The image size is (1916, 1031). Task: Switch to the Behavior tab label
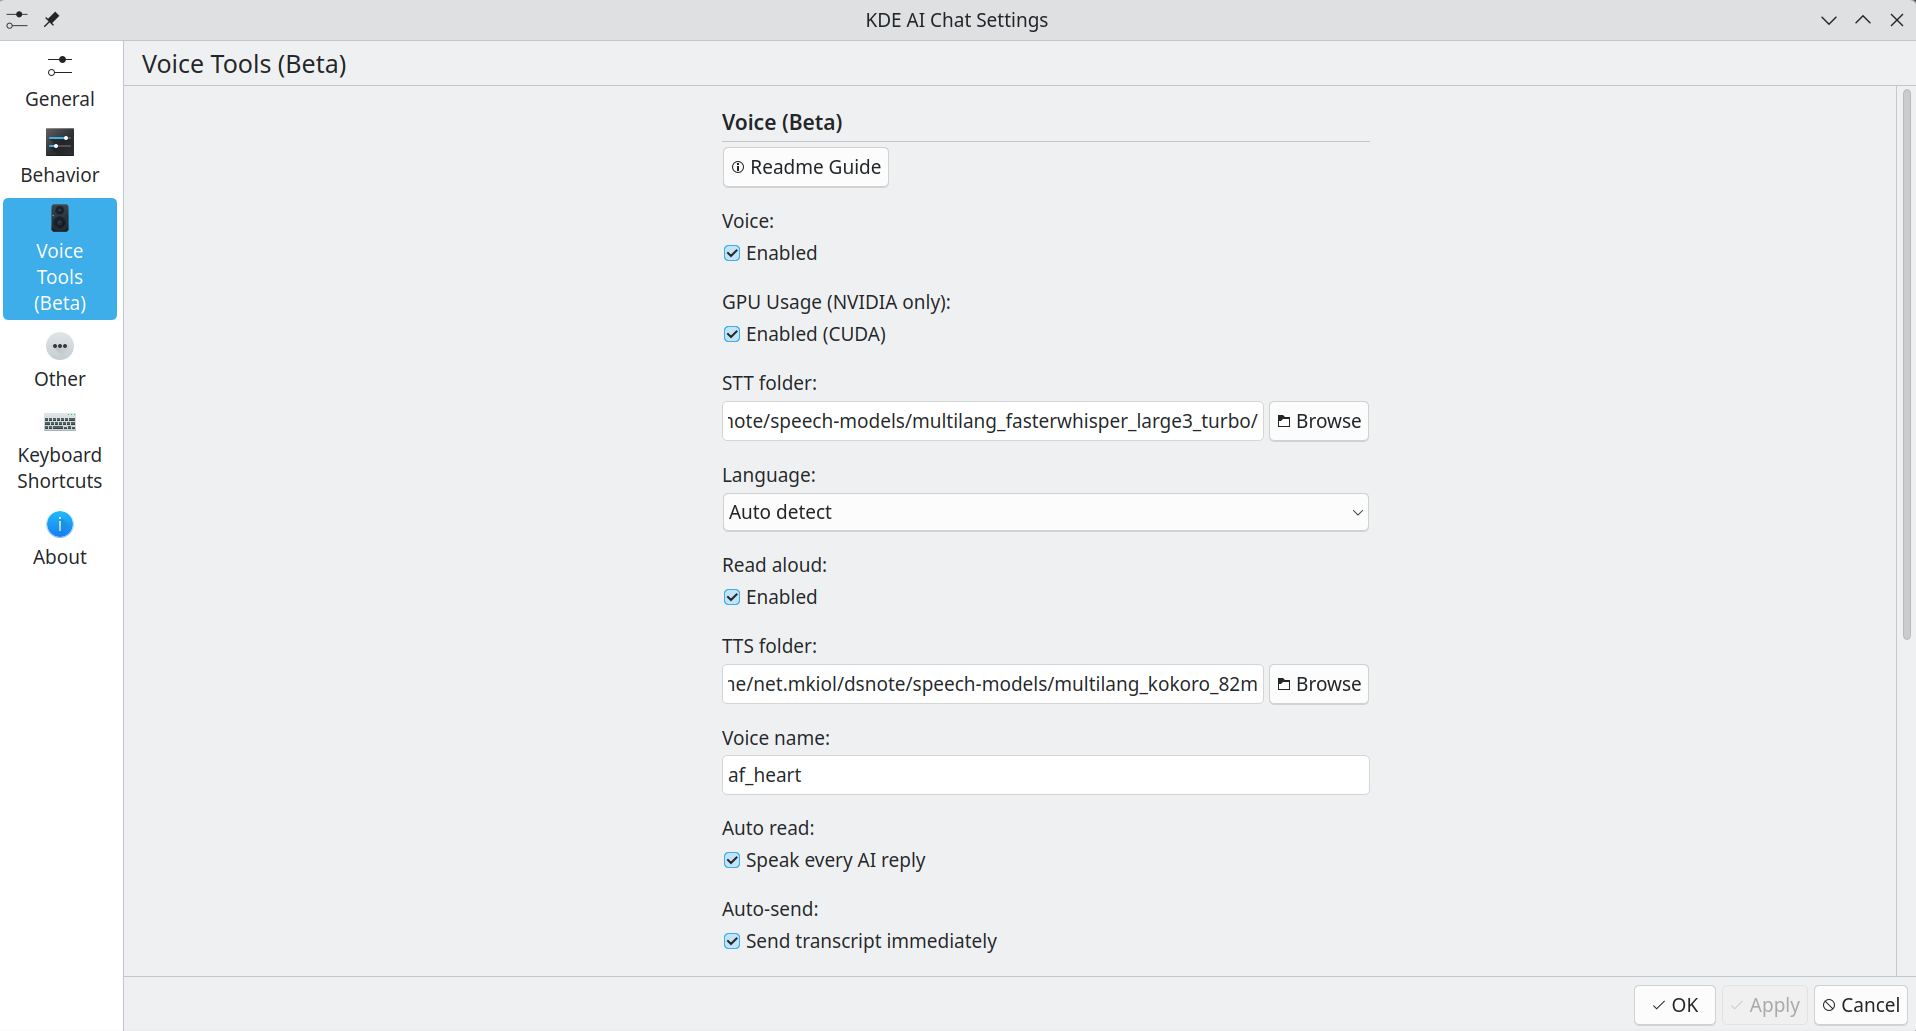pos(60,175)
